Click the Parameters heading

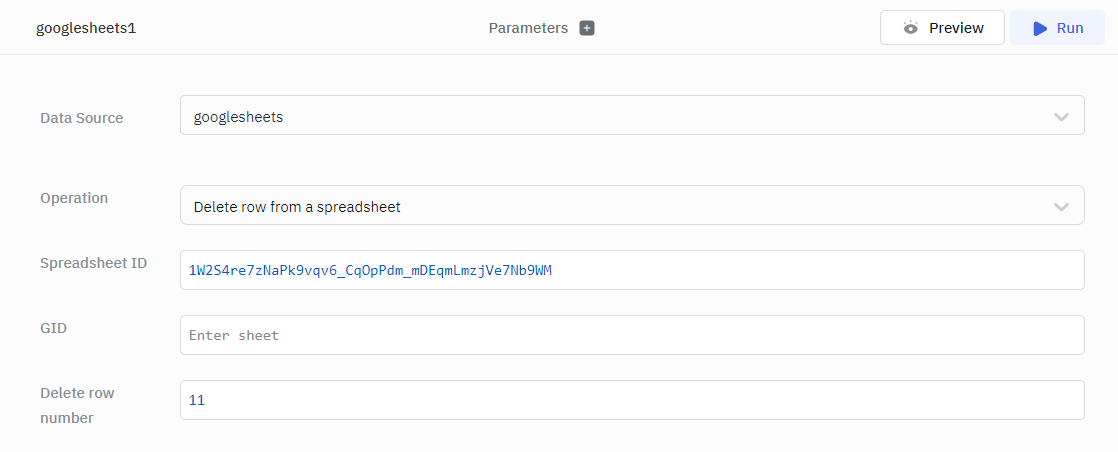[x=528, y=28]
